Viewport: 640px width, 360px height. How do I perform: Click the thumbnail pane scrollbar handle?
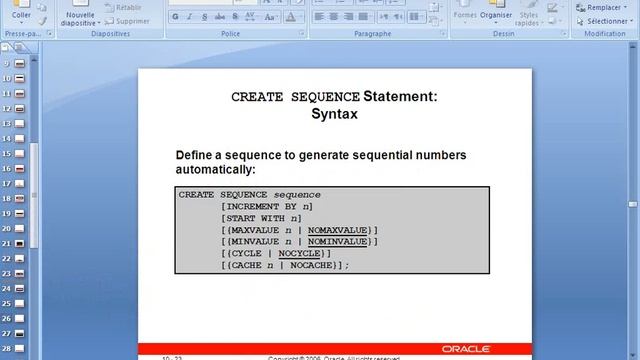(34, 196)
